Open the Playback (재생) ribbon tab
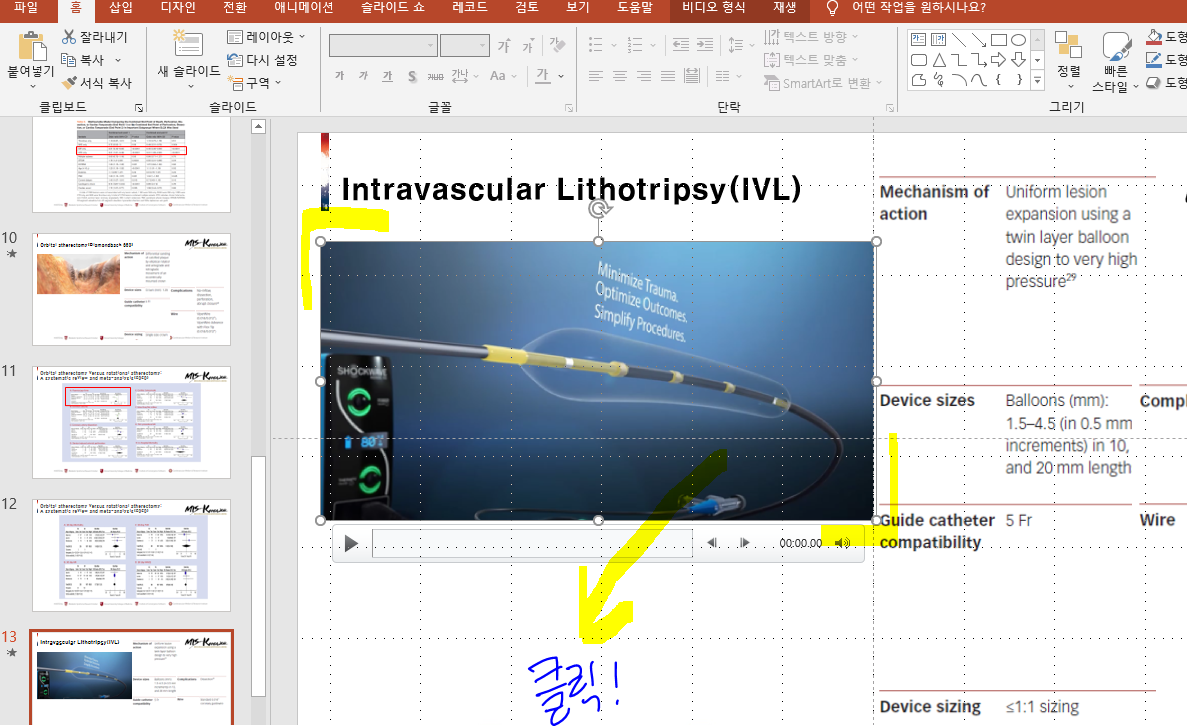 coord(784,8)
